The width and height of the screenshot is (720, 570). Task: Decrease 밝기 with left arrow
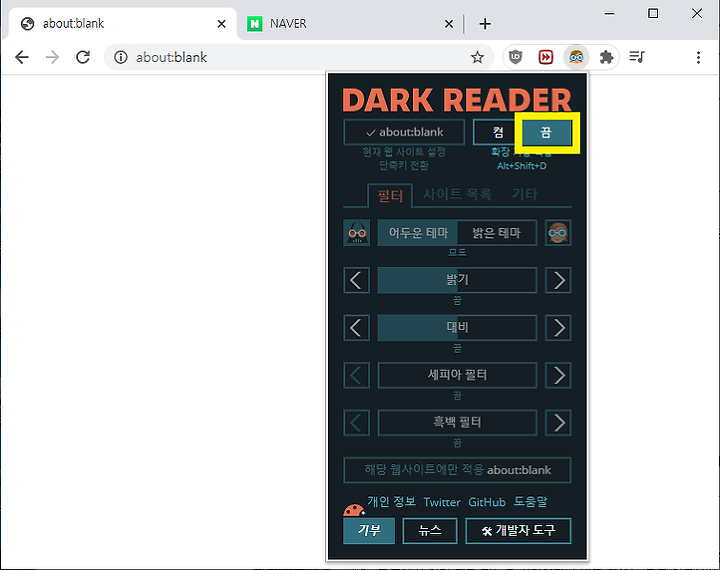click(x=357, y=280)
